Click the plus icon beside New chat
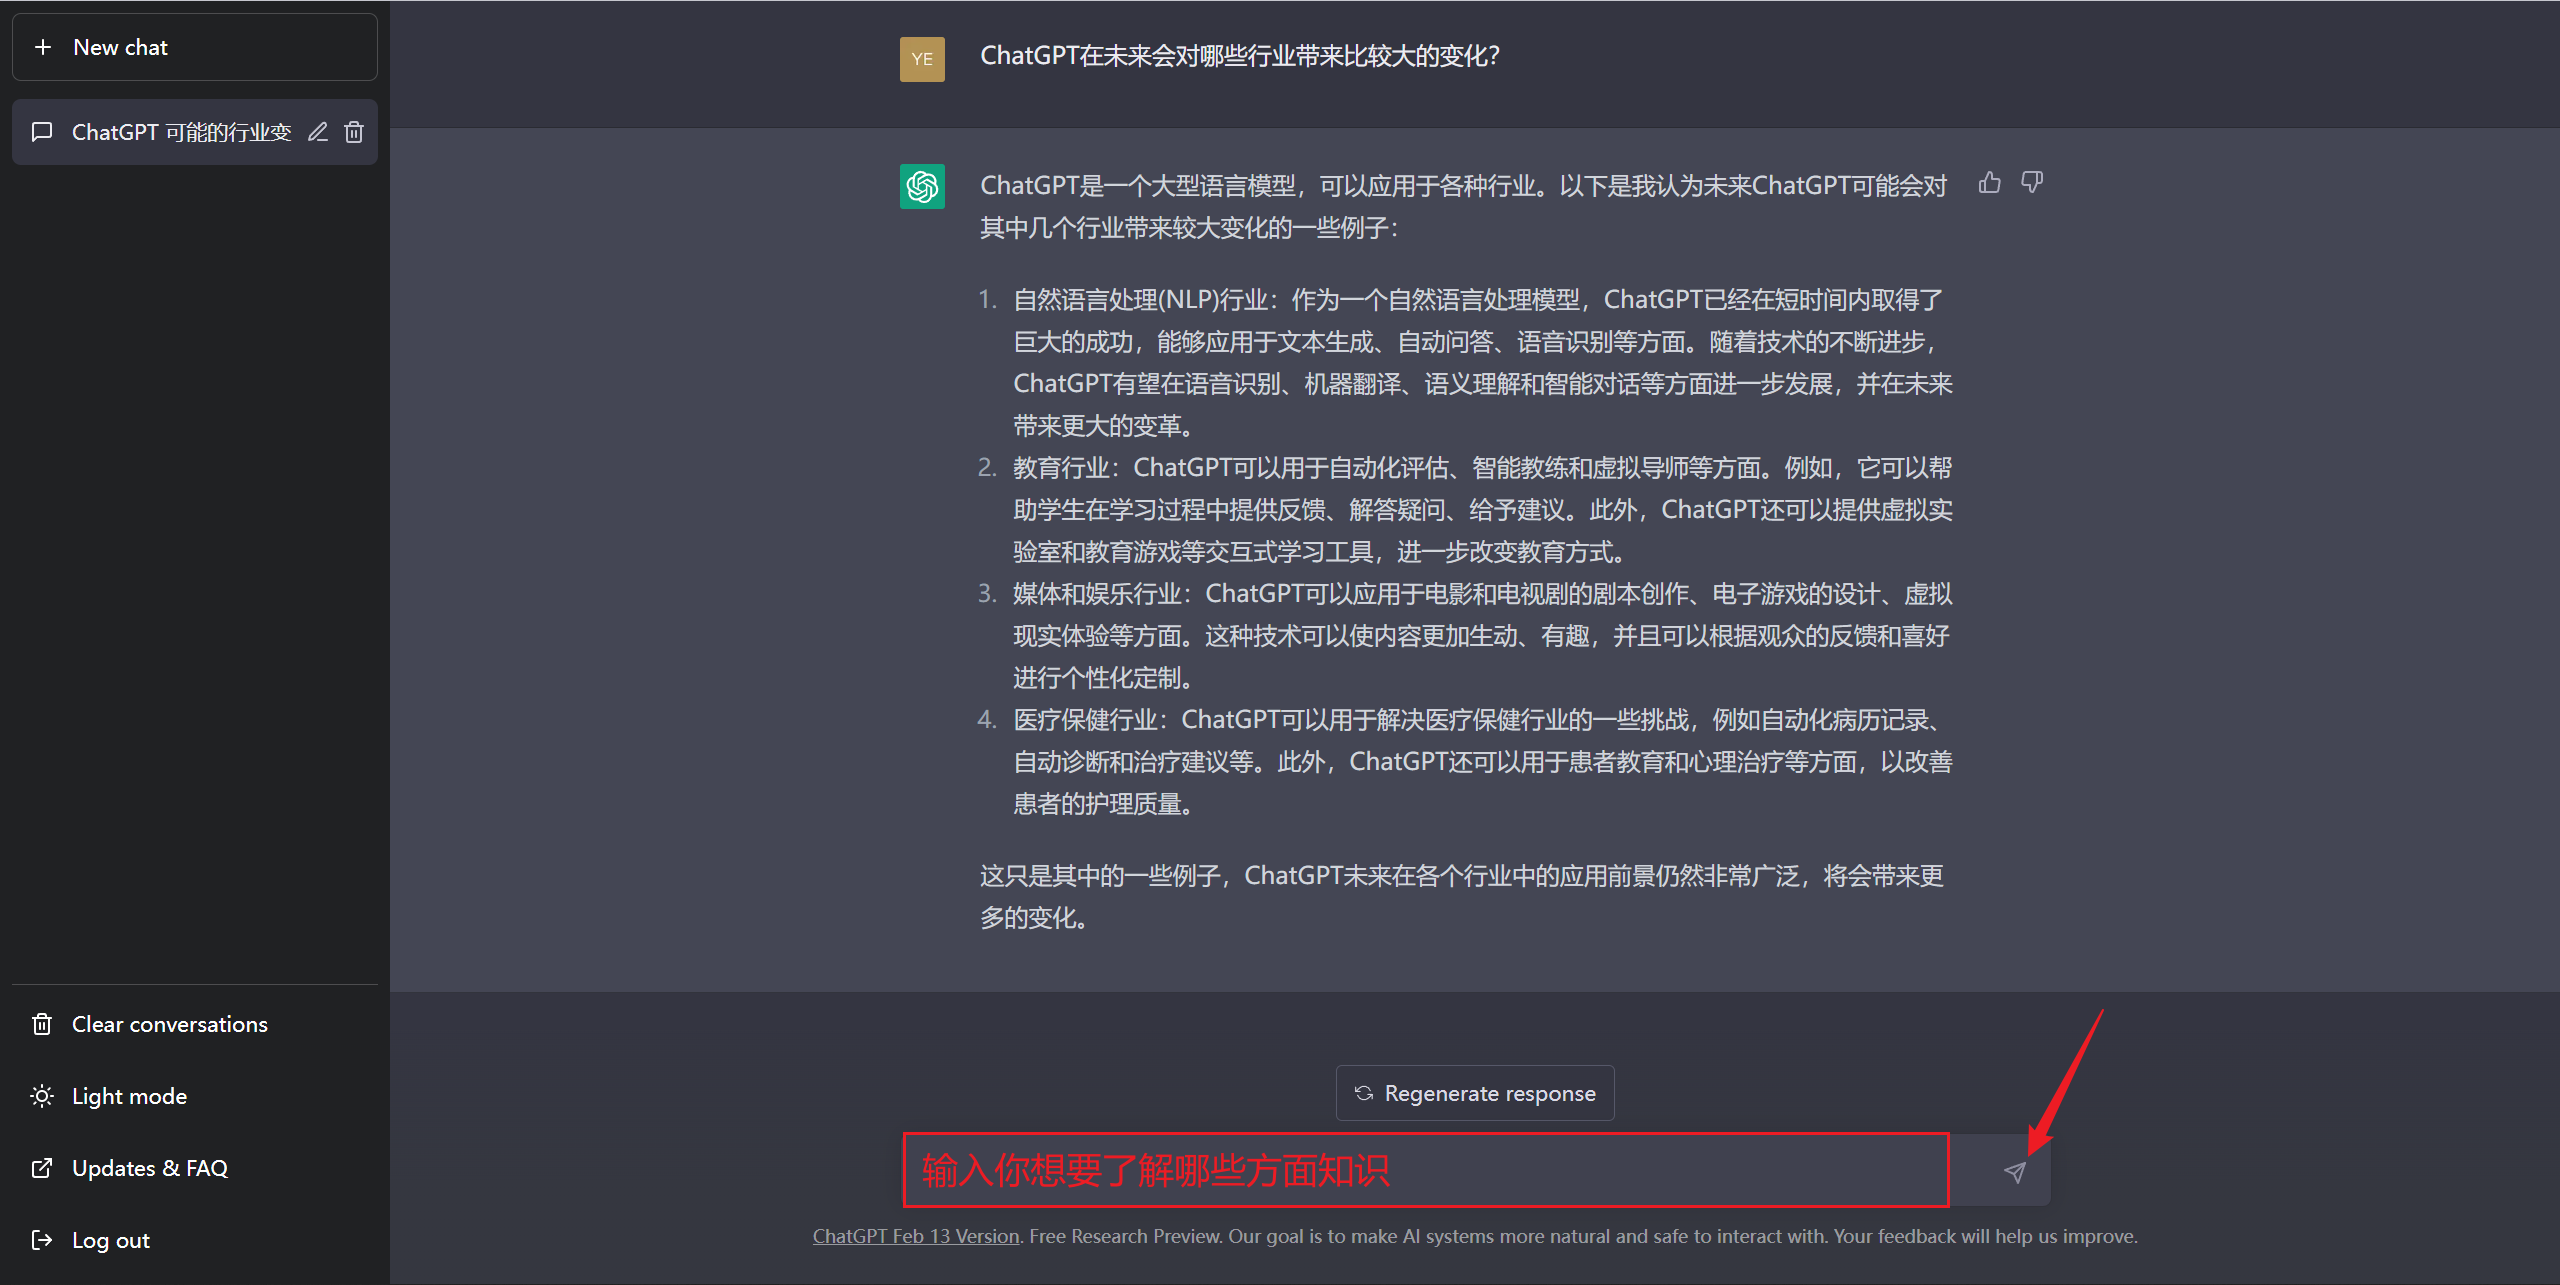Image resolution: width=2560 pixels, height=1285 pixels. 43,47
